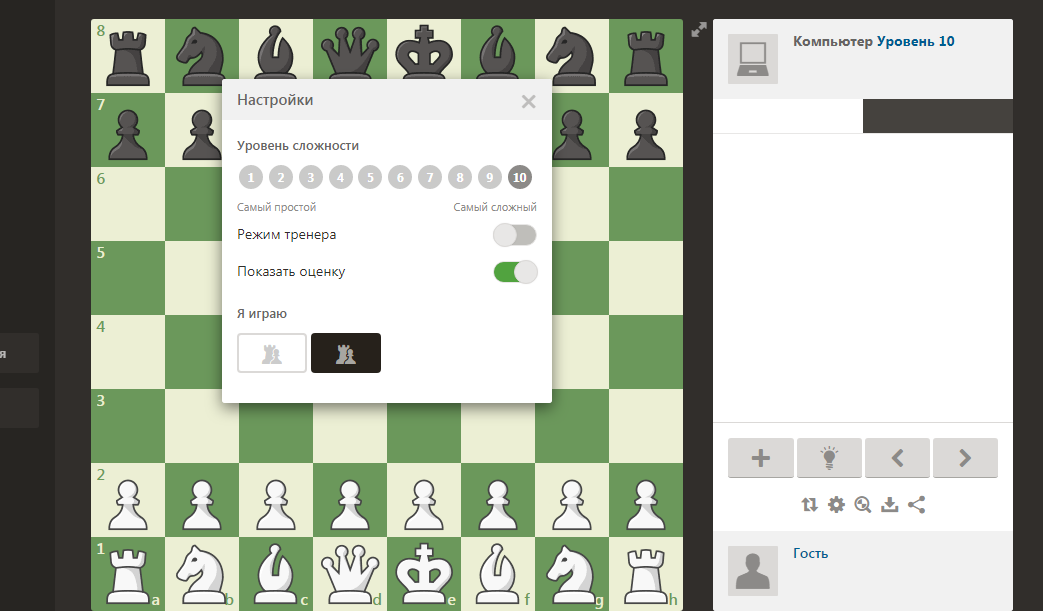Open the Гость profile link
The height and width of the screenshot is (611, 1043).
coord(810,553)
